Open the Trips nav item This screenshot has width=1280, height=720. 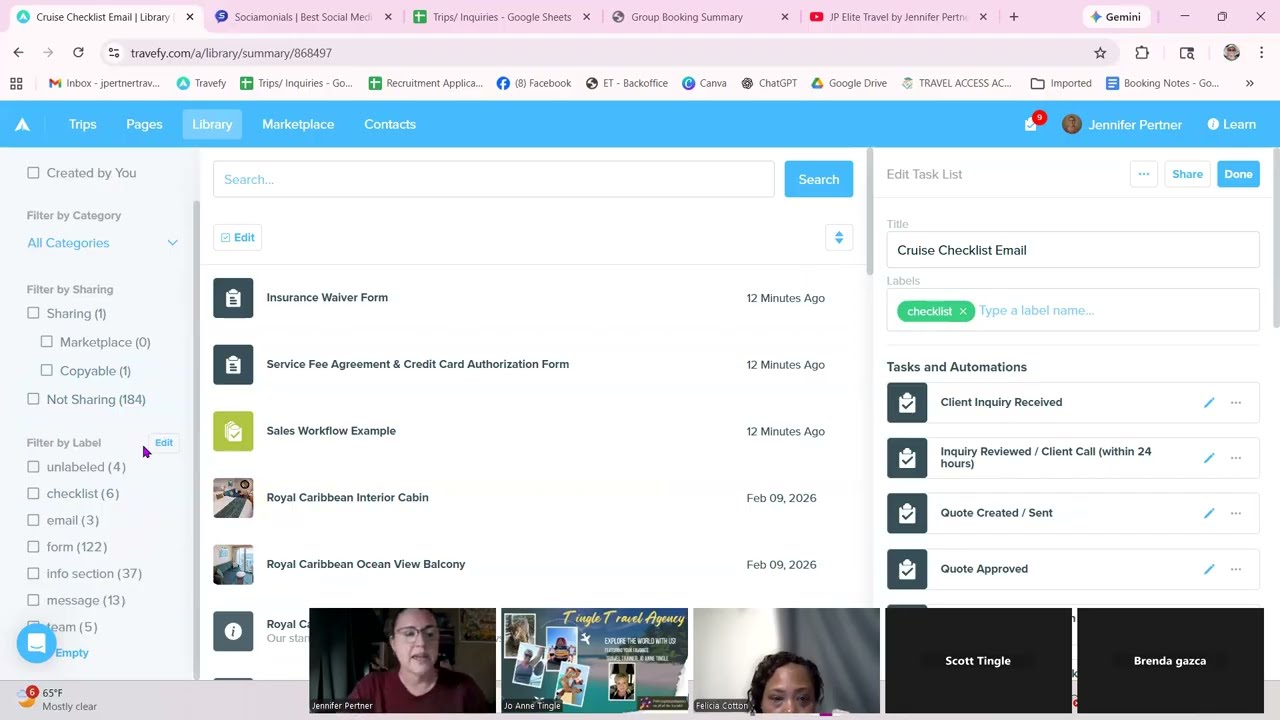(x=83, y=124)
